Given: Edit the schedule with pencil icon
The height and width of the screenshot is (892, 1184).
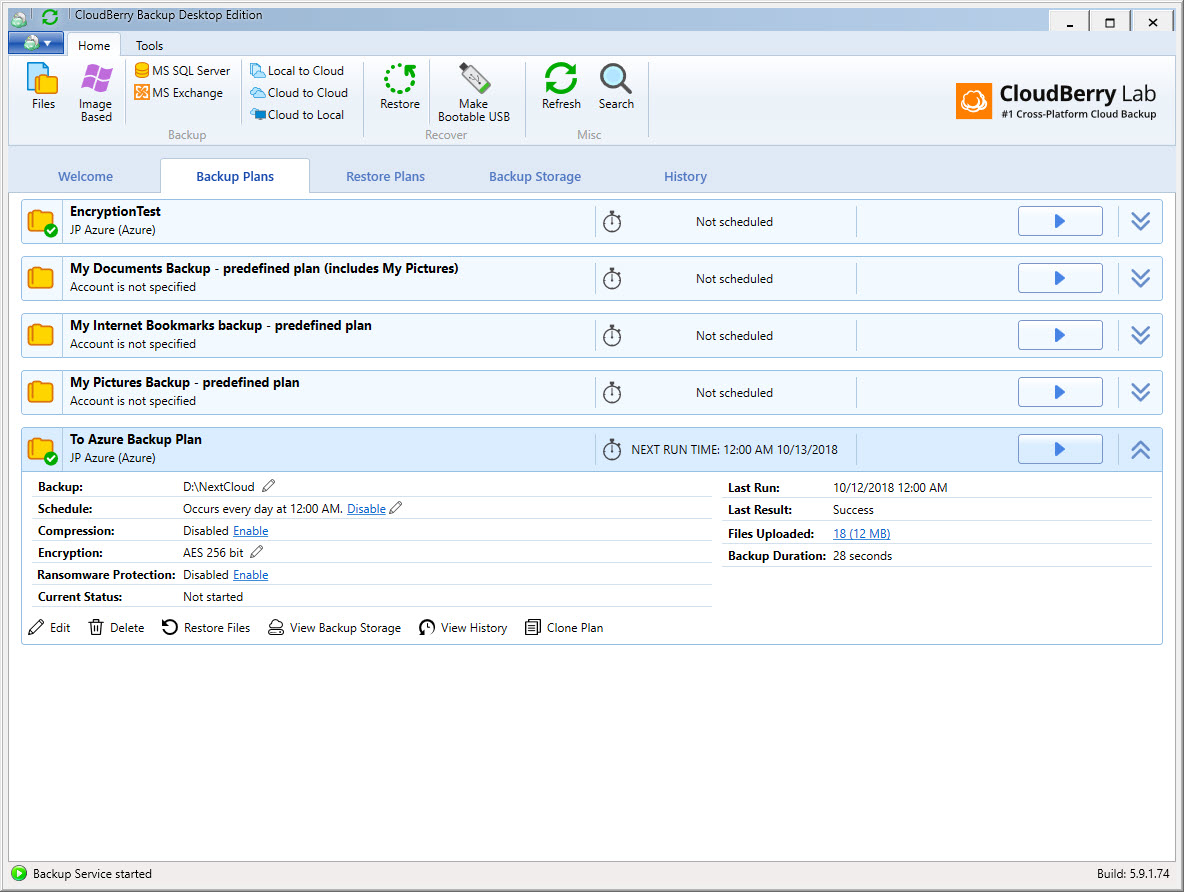Looking at the screenshot, I should (396, 508).
